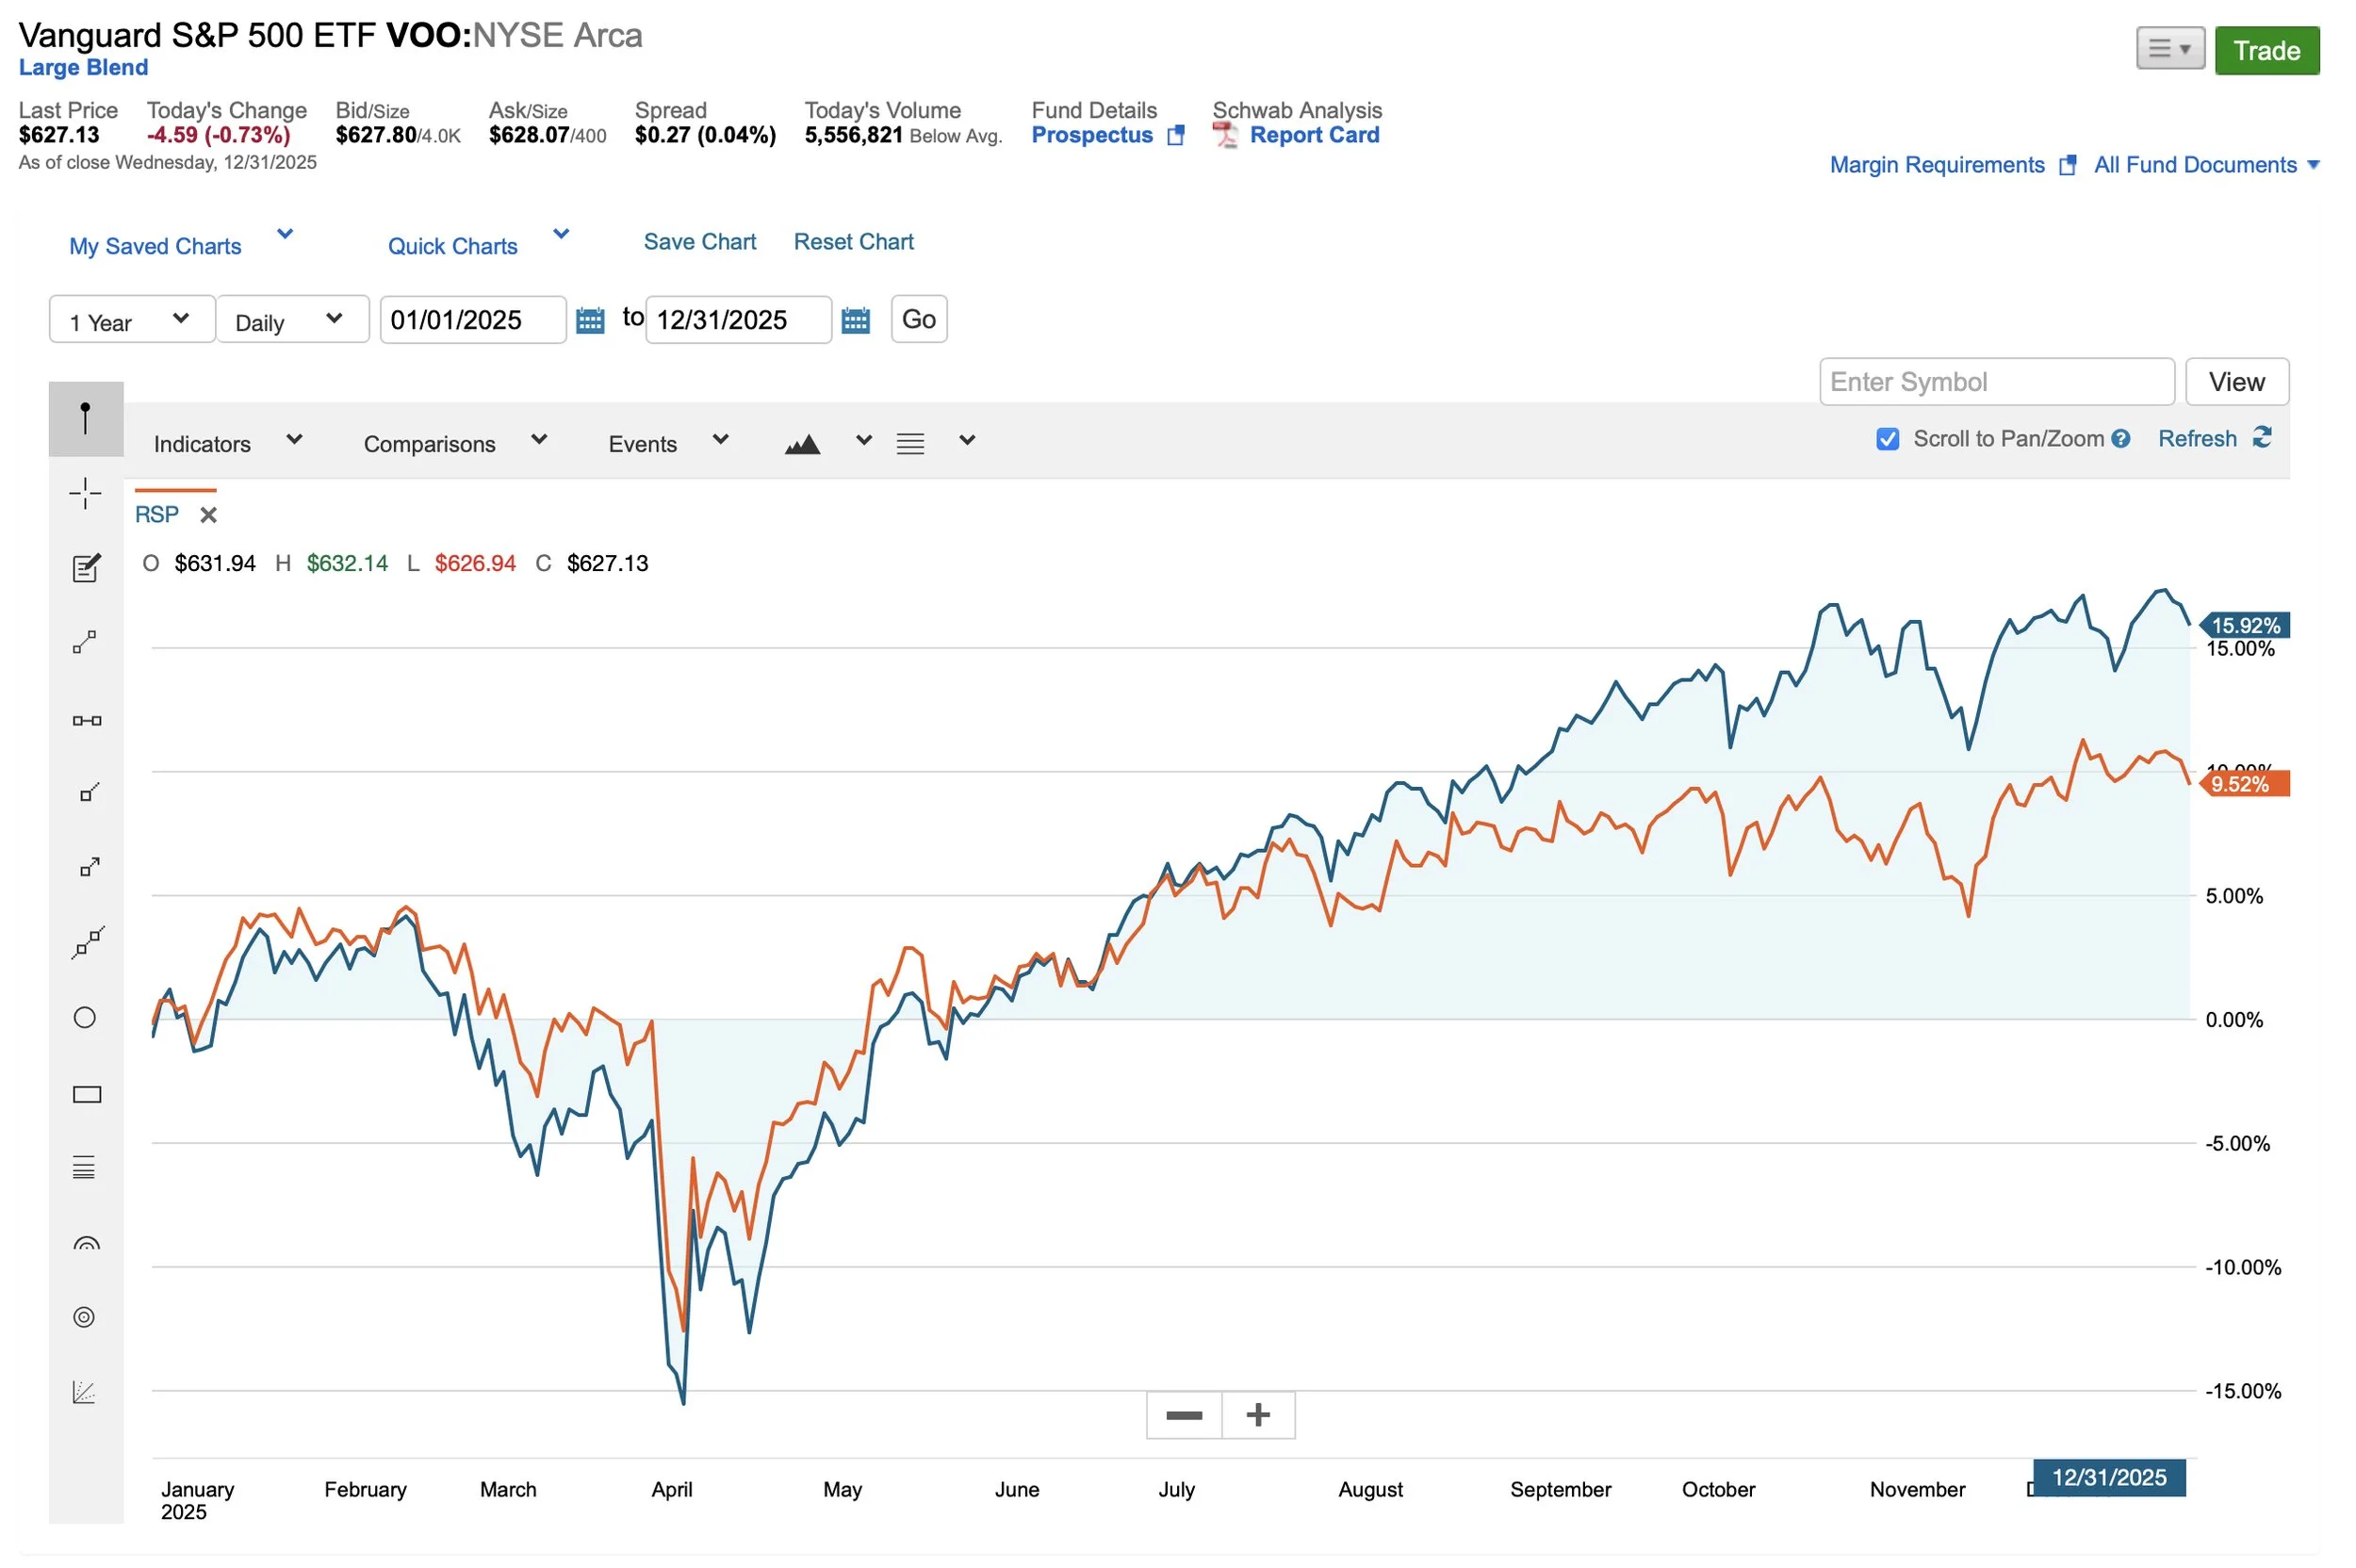Open the Daily frequency dropdown
The image size is (2356, 1568).
tap(291, 320)
